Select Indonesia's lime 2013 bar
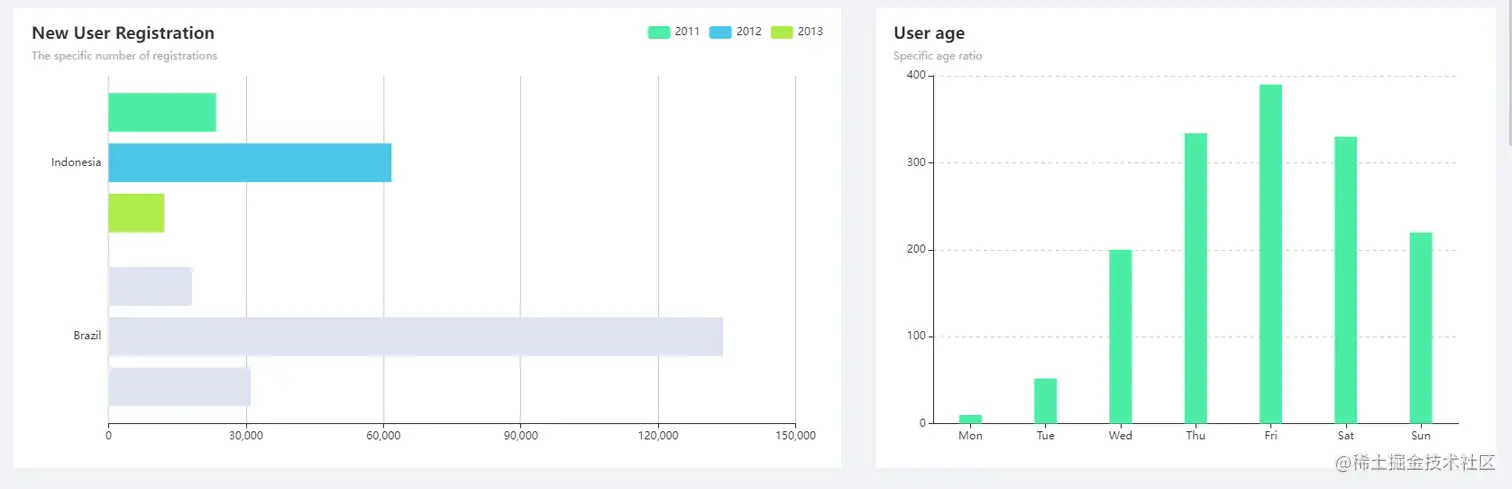 (x=136, y=213)
